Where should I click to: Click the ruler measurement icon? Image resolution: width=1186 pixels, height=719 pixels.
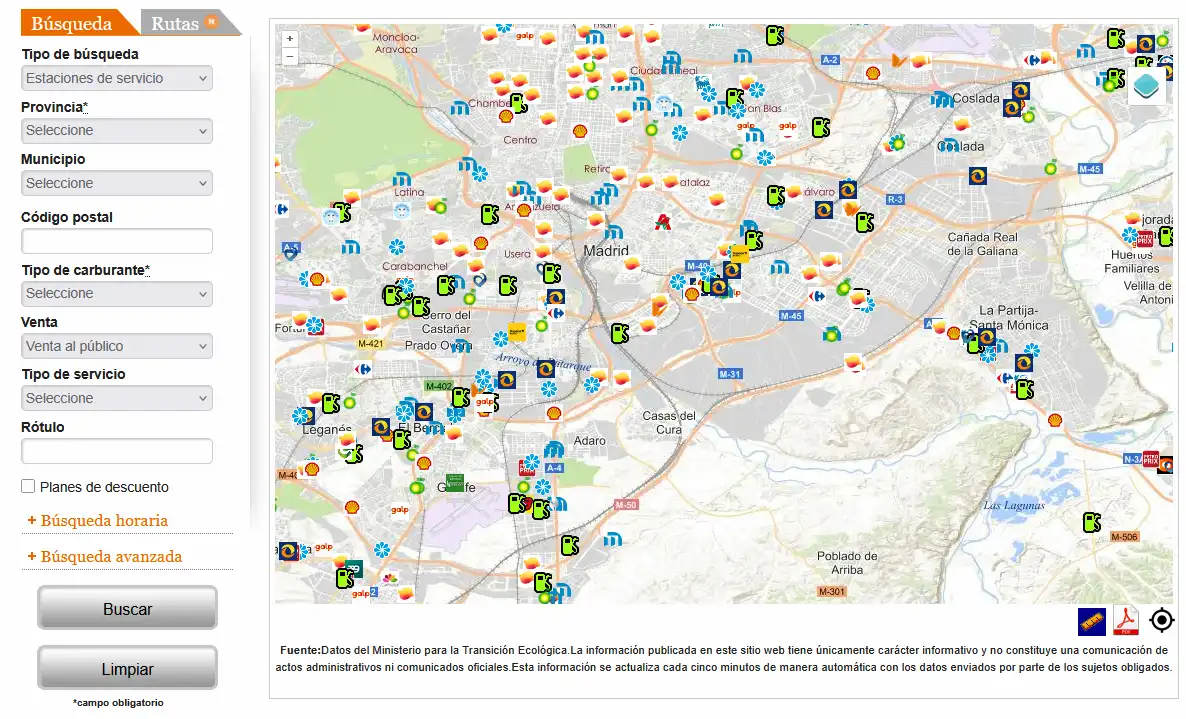pyautogui.click(x=1092, y=620)
